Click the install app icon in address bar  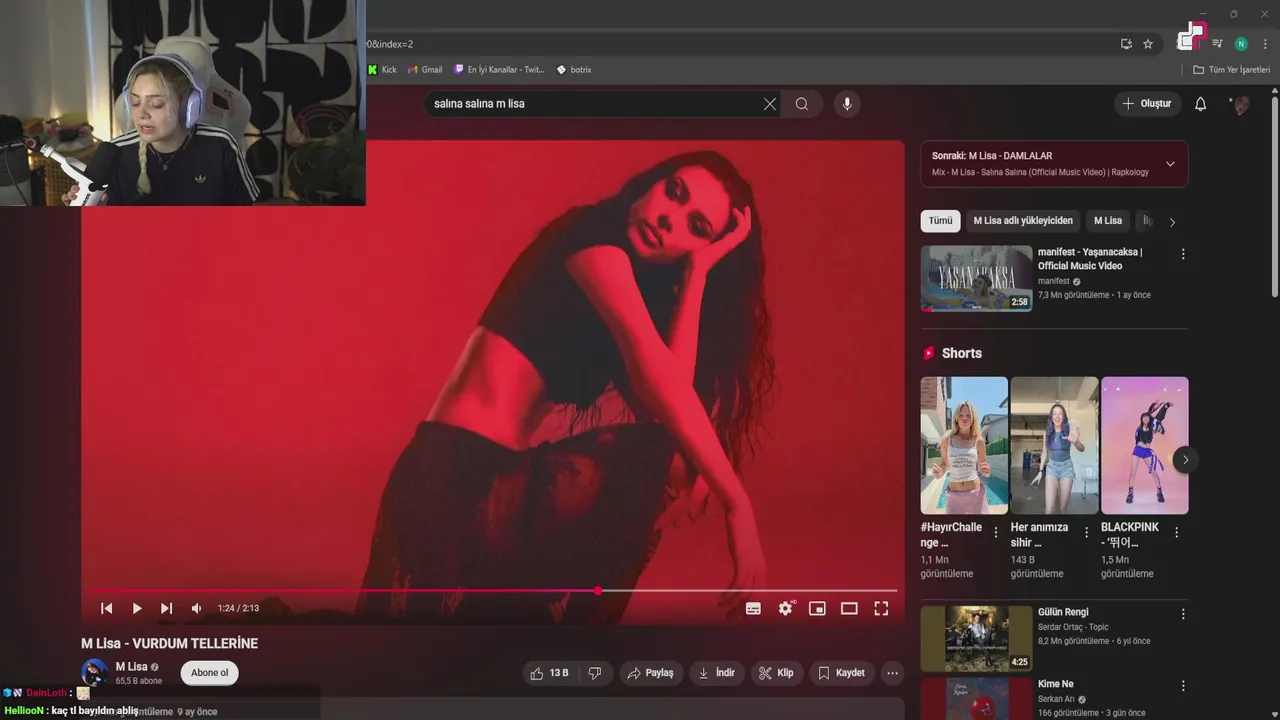tap(1126, 44)
